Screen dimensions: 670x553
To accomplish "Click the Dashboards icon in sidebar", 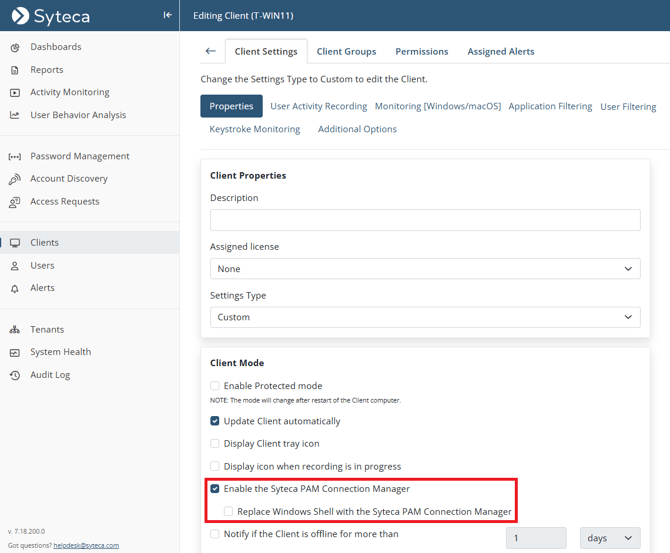I will coord(15,47).
